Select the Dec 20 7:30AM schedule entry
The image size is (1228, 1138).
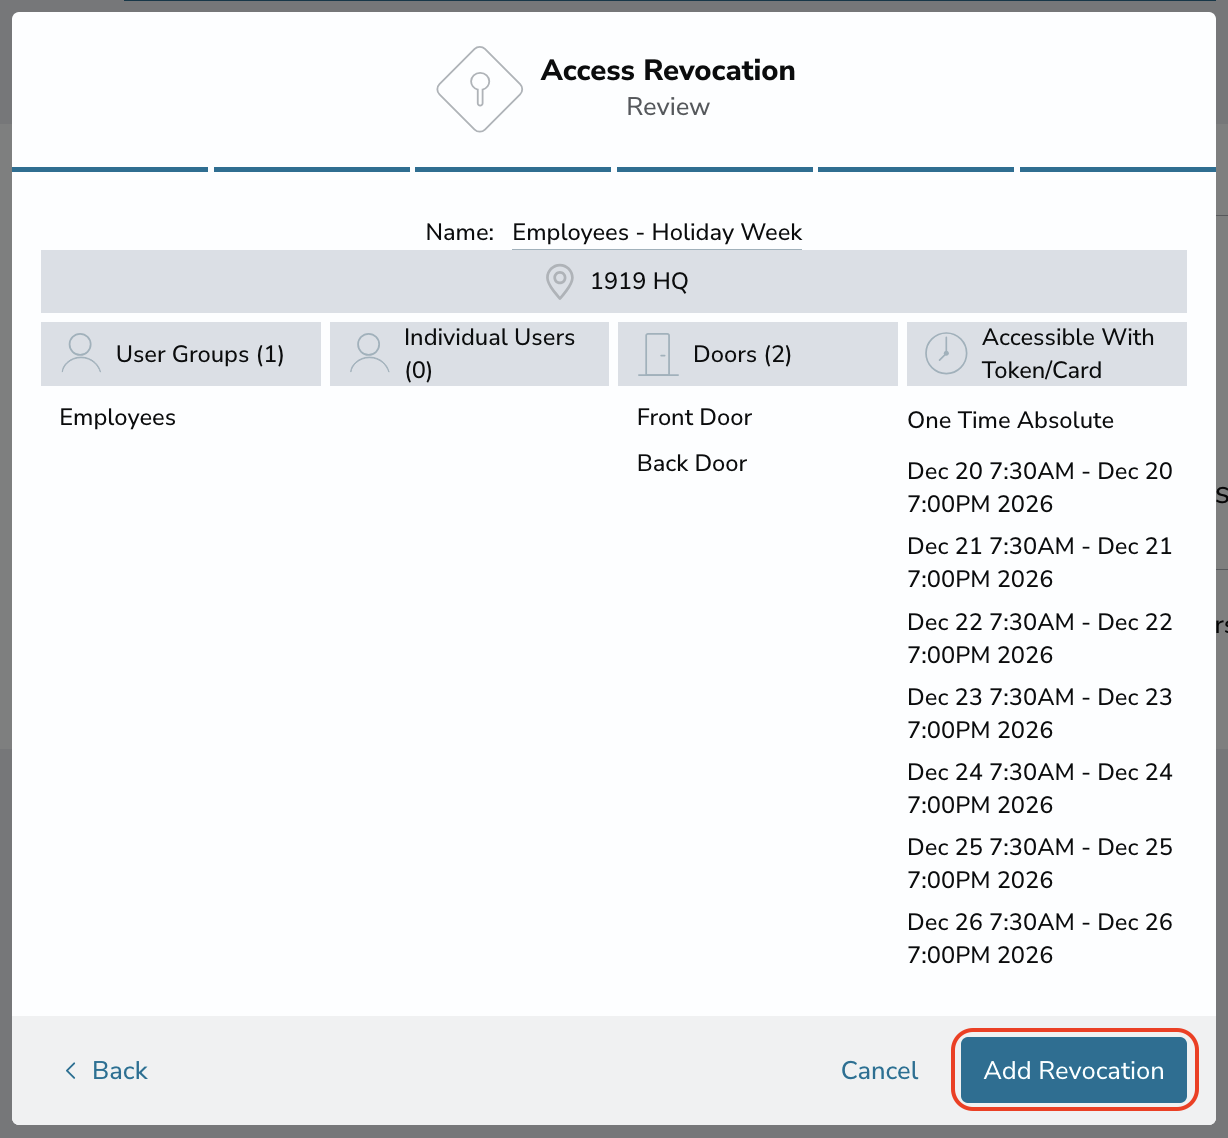pos(1040,487)
